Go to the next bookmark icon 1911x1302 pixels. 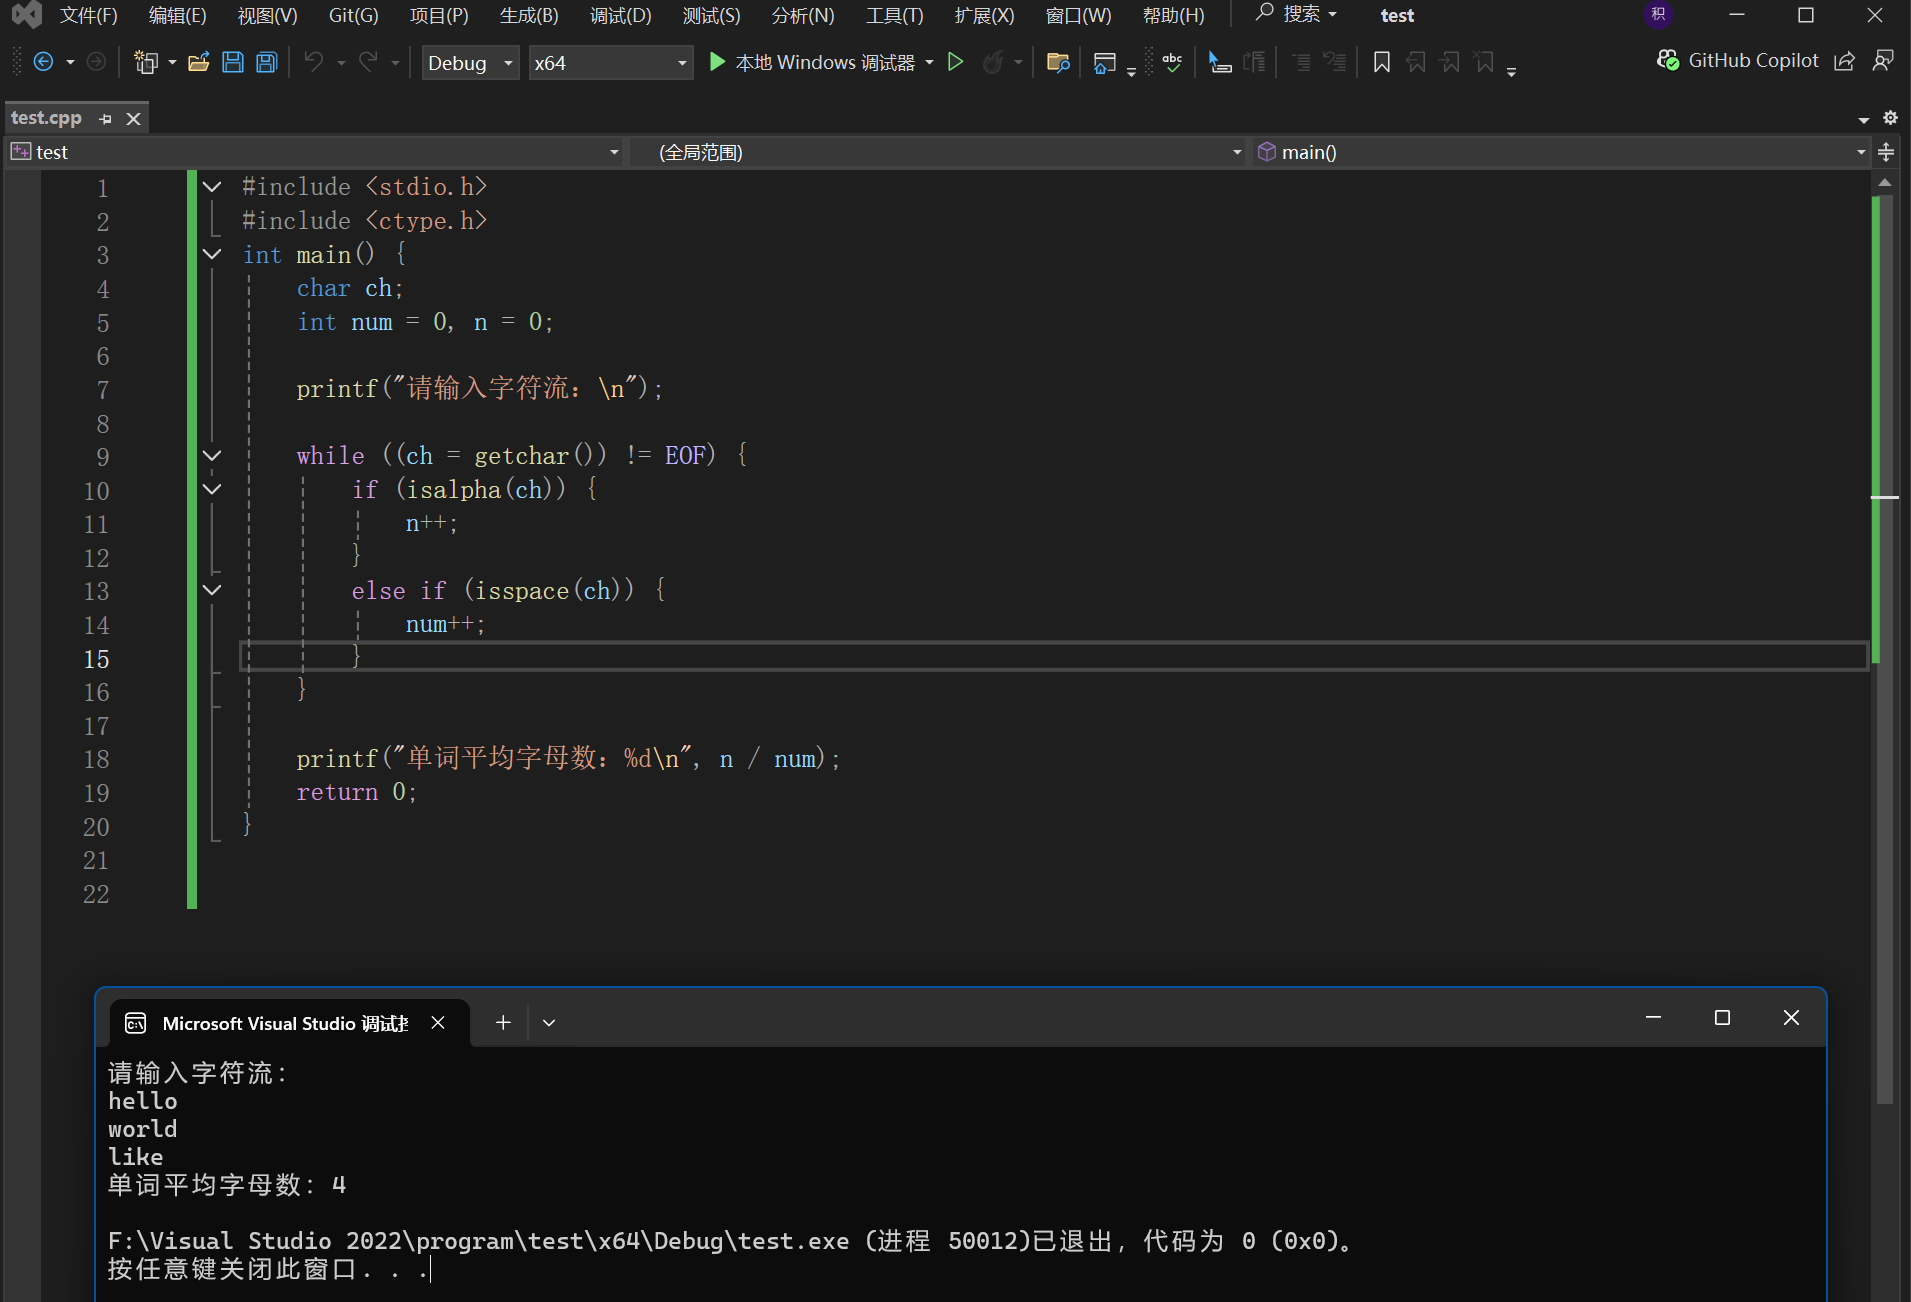[x=1450, y=62]
